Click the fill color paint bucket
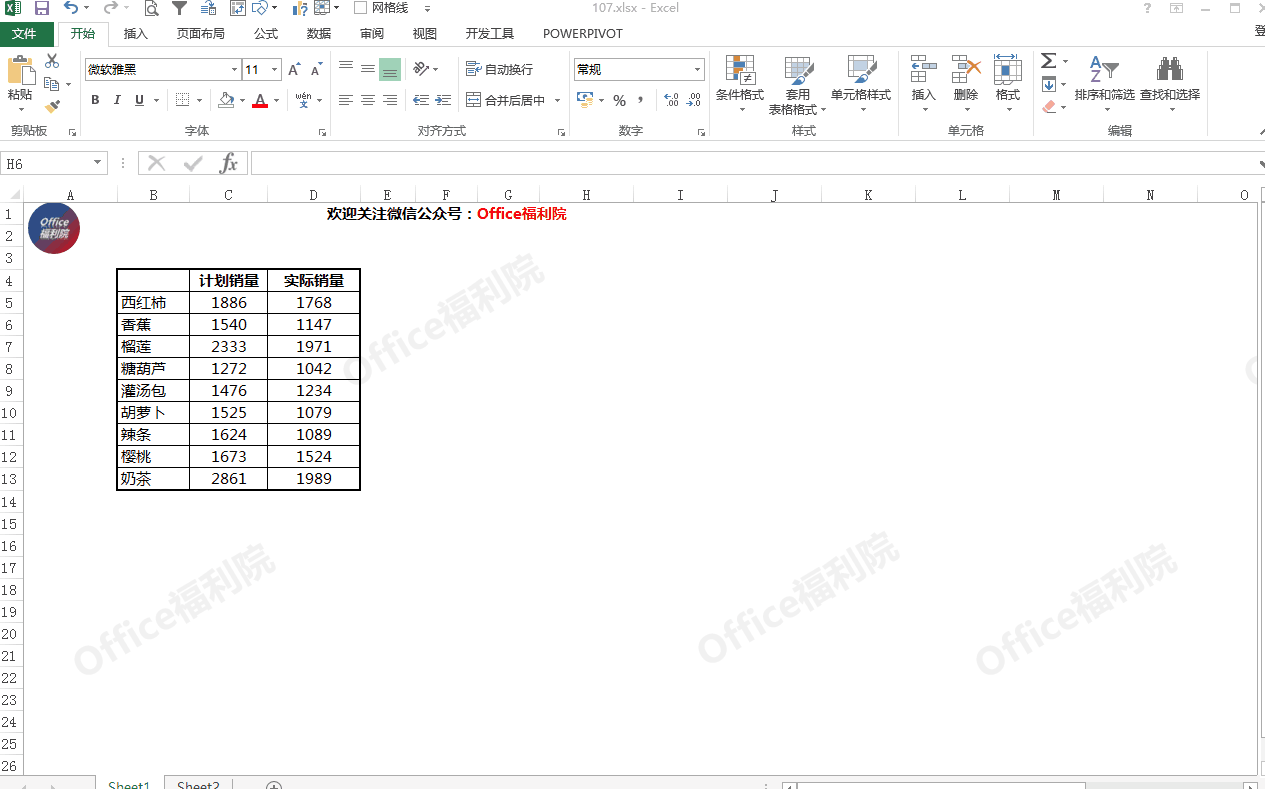Viewport: 1265px width, 789px height. click(x=226, y=100)
